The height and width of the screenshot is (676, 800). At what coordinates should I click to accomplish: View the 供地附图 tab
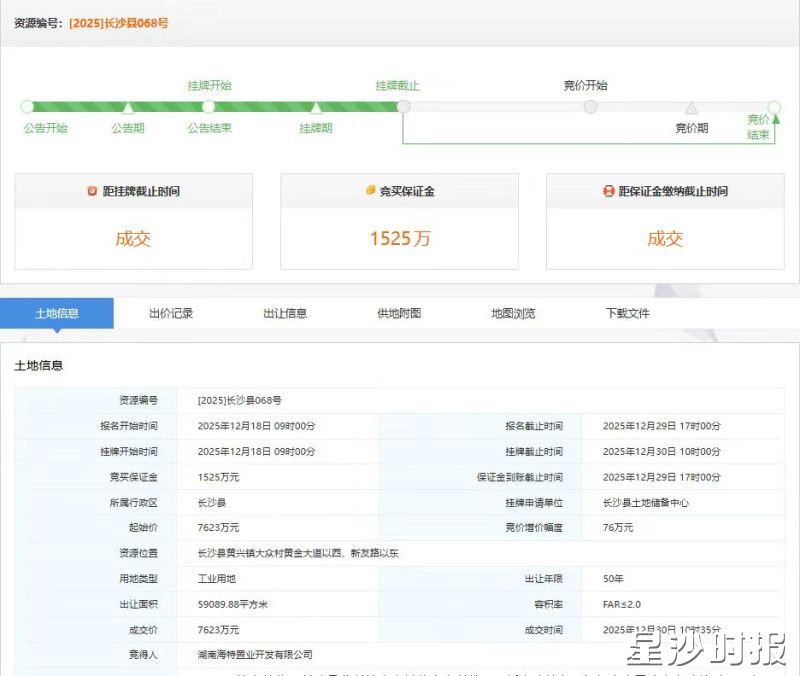point(399,313)
